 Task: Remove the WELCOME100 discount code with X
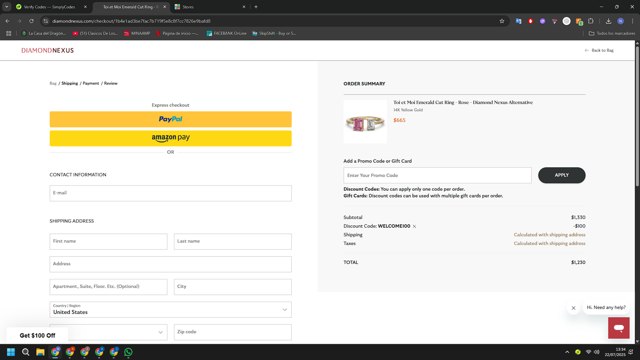[414, 226]
